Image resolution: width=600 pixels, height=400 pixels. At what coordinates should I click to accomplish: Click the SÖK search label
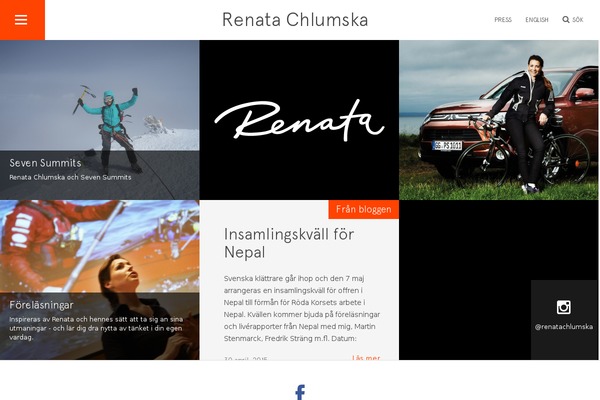coord(578,20)
